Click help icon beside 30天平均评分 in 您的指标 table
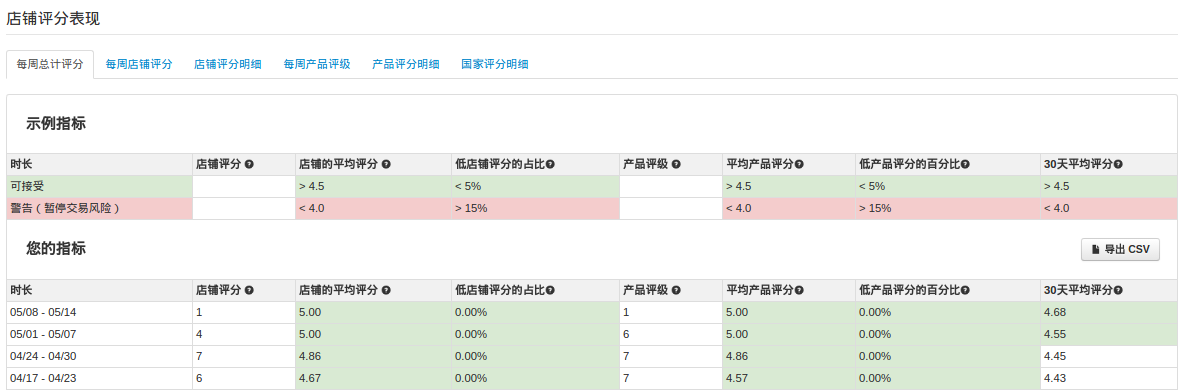Image resolution: width=1194 pixels, height=390 pixels. [x=1119, y=290]
